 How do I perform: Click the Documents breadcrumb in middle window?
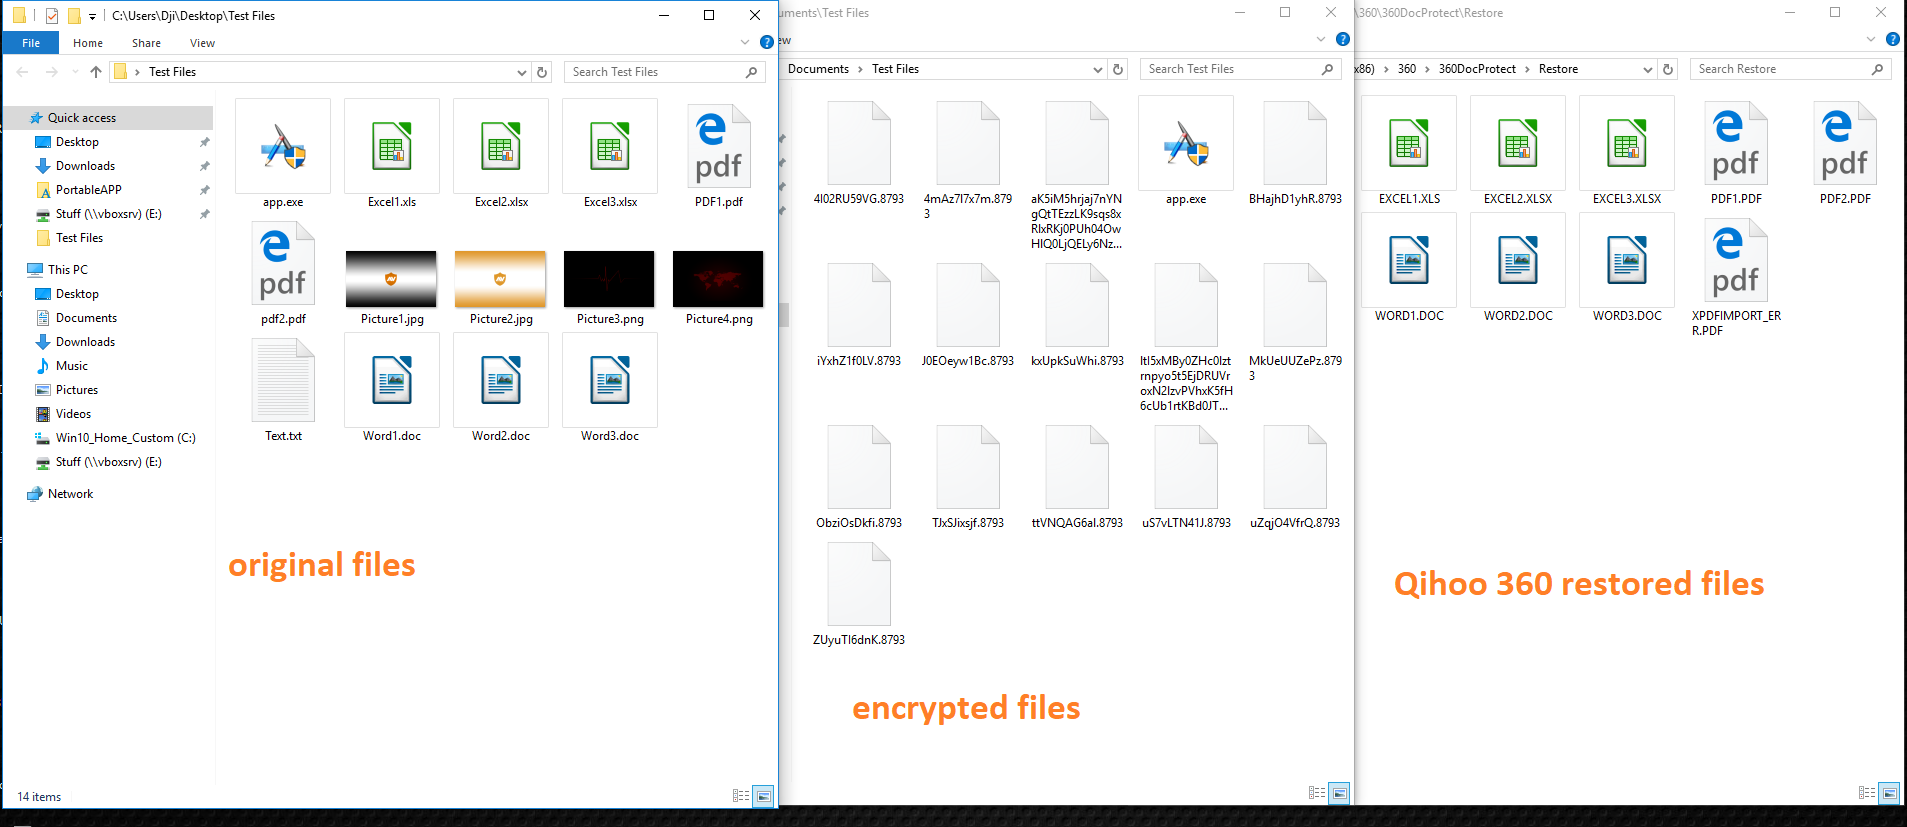pos(818,69)
